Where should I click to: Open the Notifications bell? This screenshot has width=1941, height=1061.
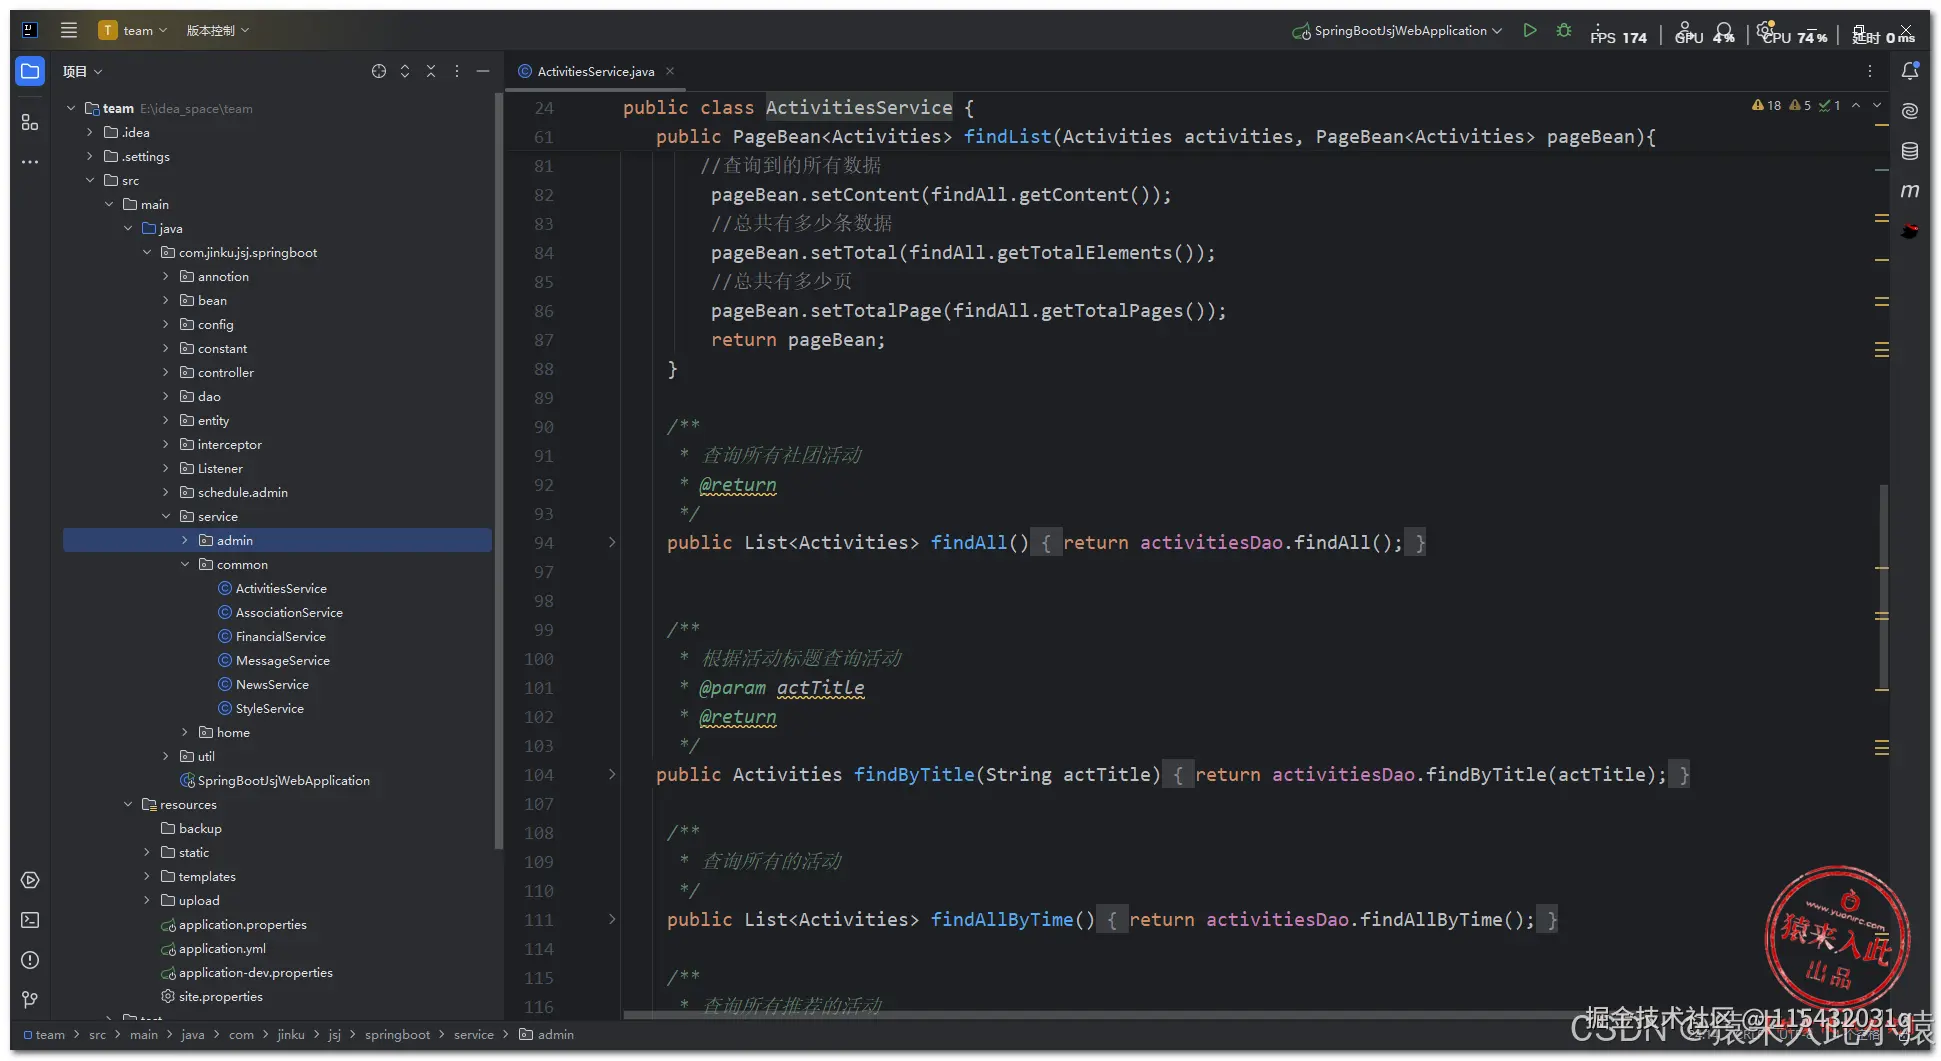tap(1910, 71)
